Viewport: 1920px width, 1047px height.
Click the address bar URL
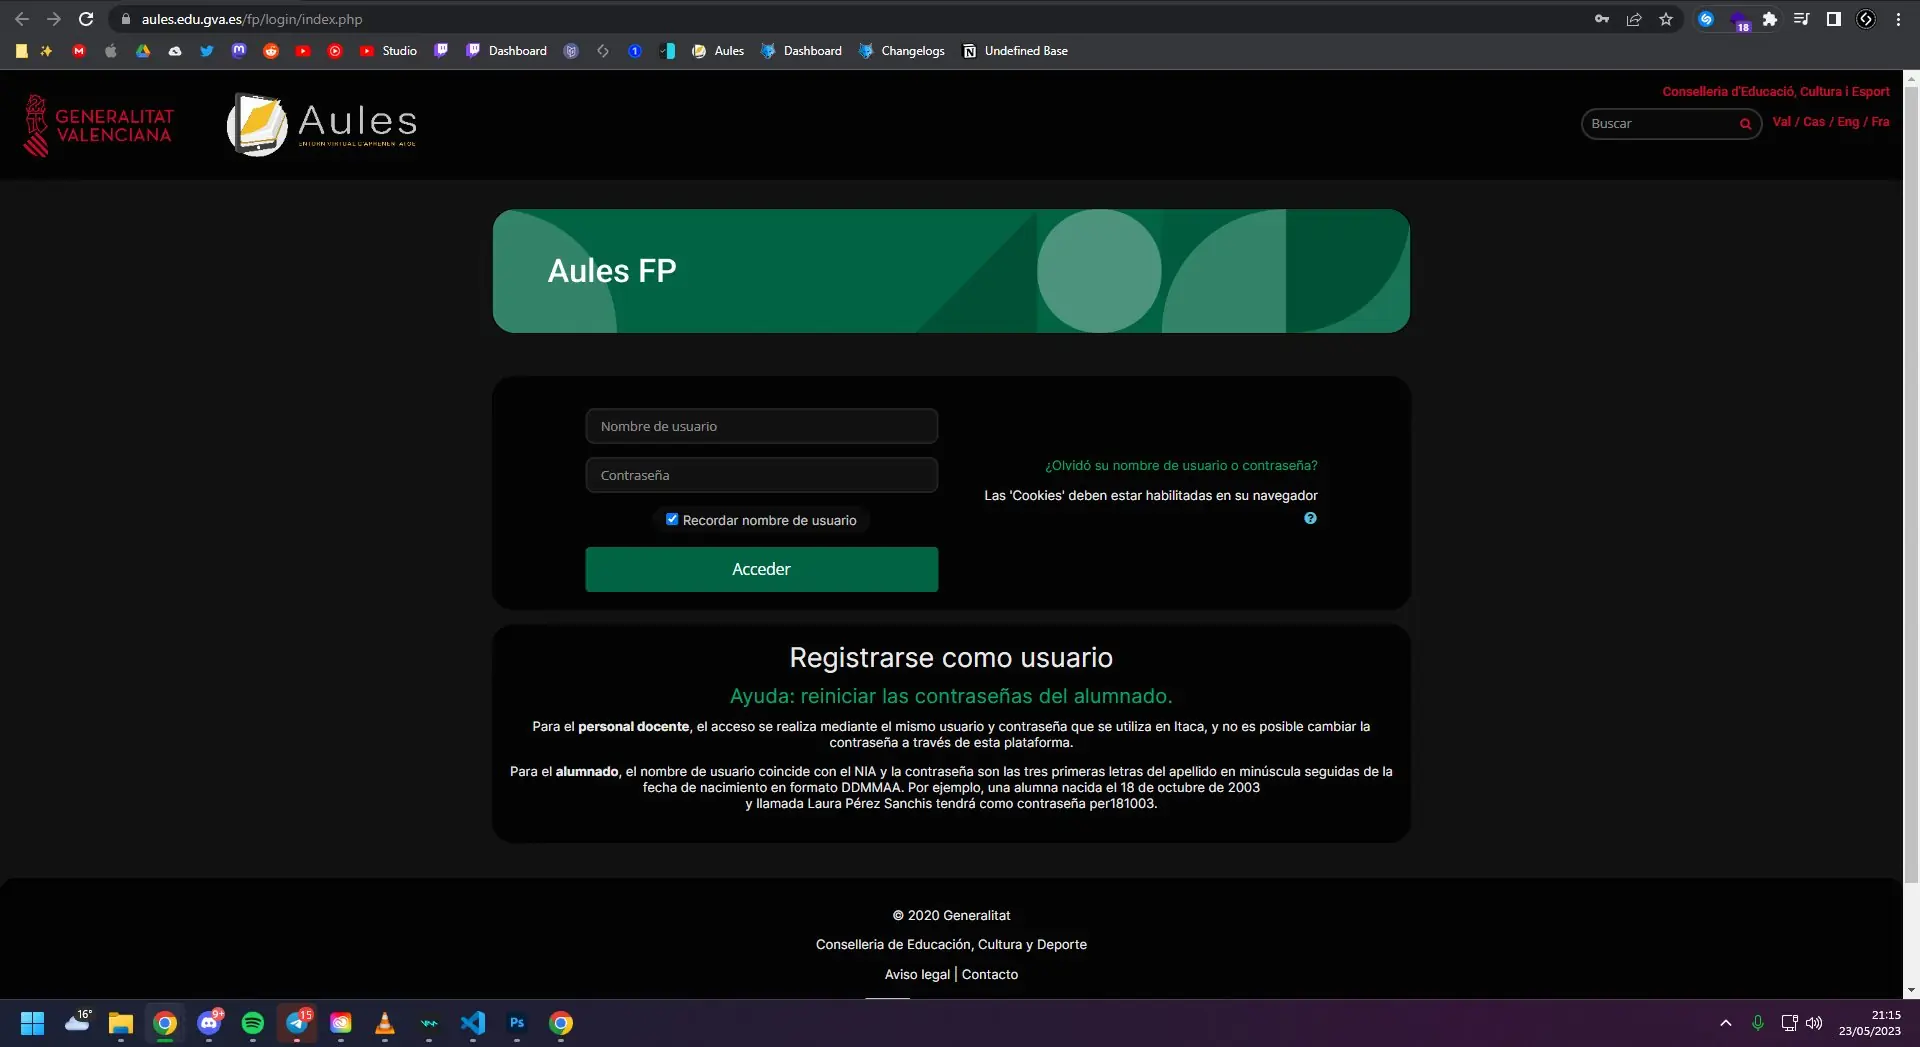(252, 19)
